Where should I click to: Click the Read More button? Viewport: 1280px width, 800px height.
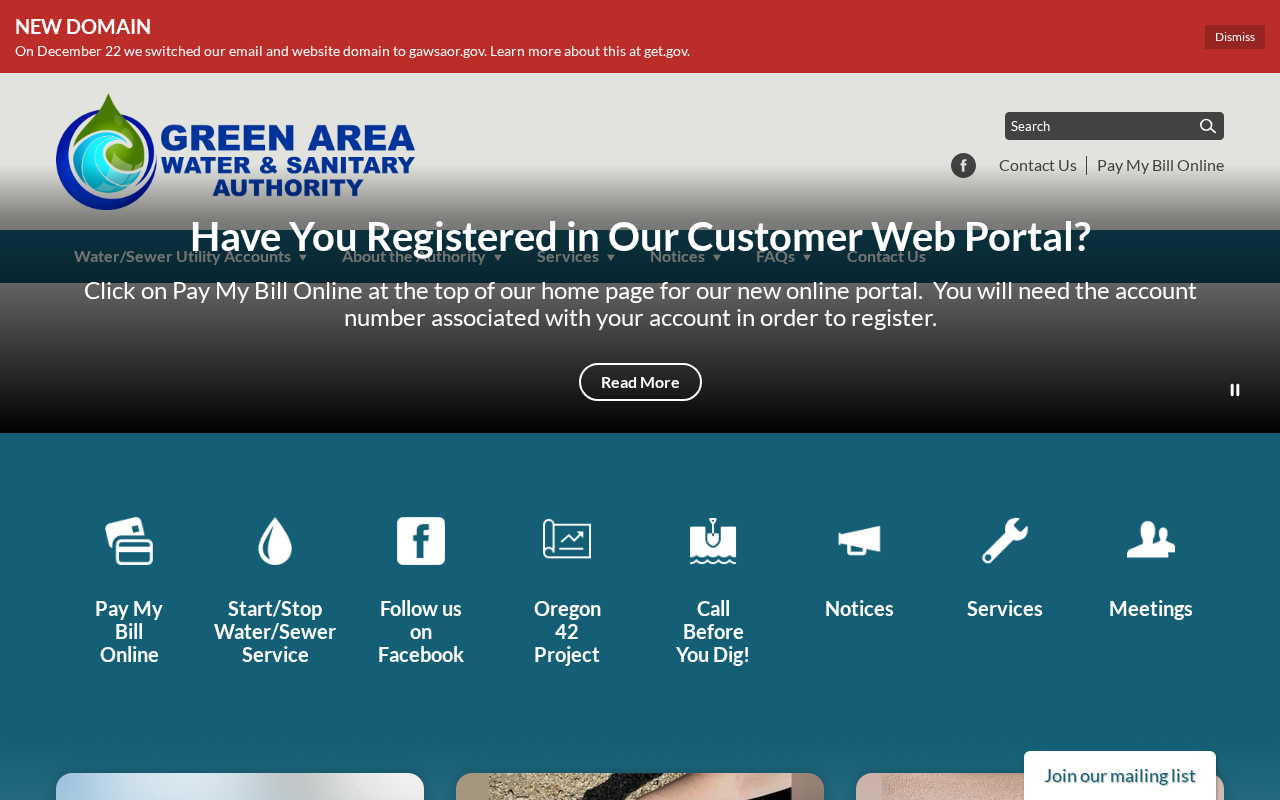pyautogui.click(x=640, y=382)
